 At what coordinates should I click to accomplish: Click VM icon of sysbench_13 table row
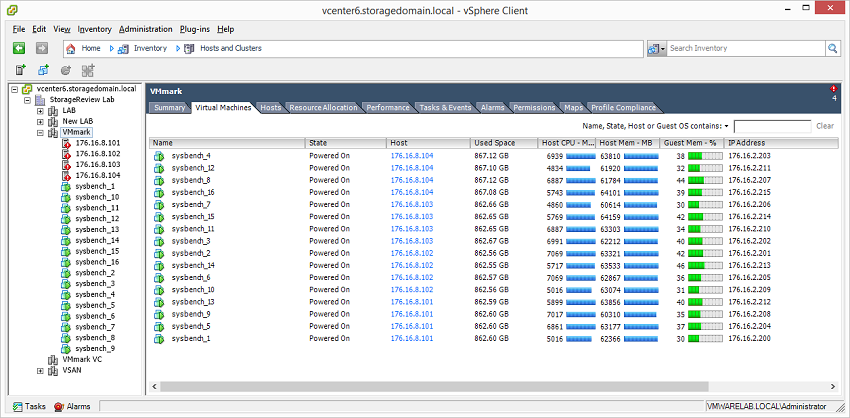(158, 302)
